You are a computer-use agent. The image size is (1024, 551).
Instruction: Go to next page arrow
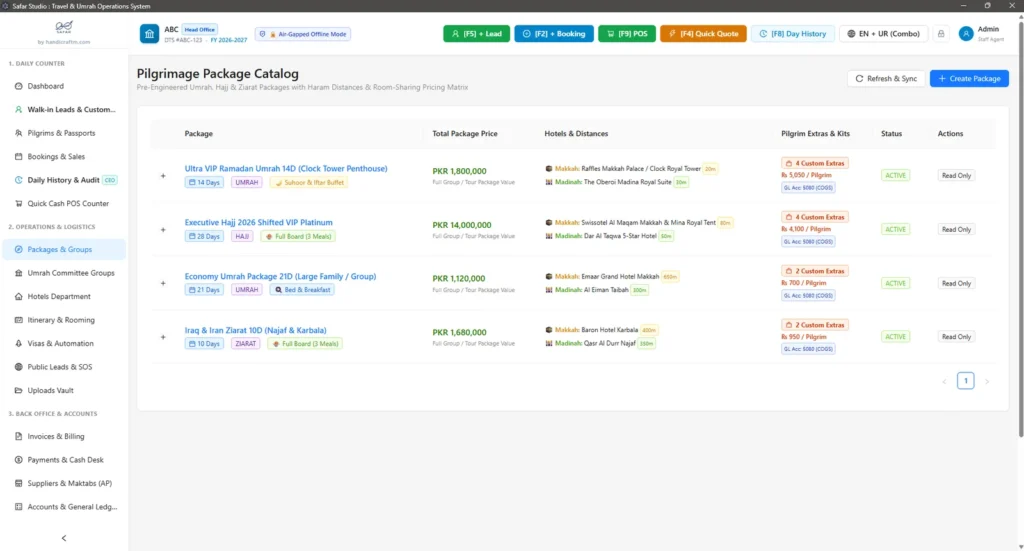(987, 381)
